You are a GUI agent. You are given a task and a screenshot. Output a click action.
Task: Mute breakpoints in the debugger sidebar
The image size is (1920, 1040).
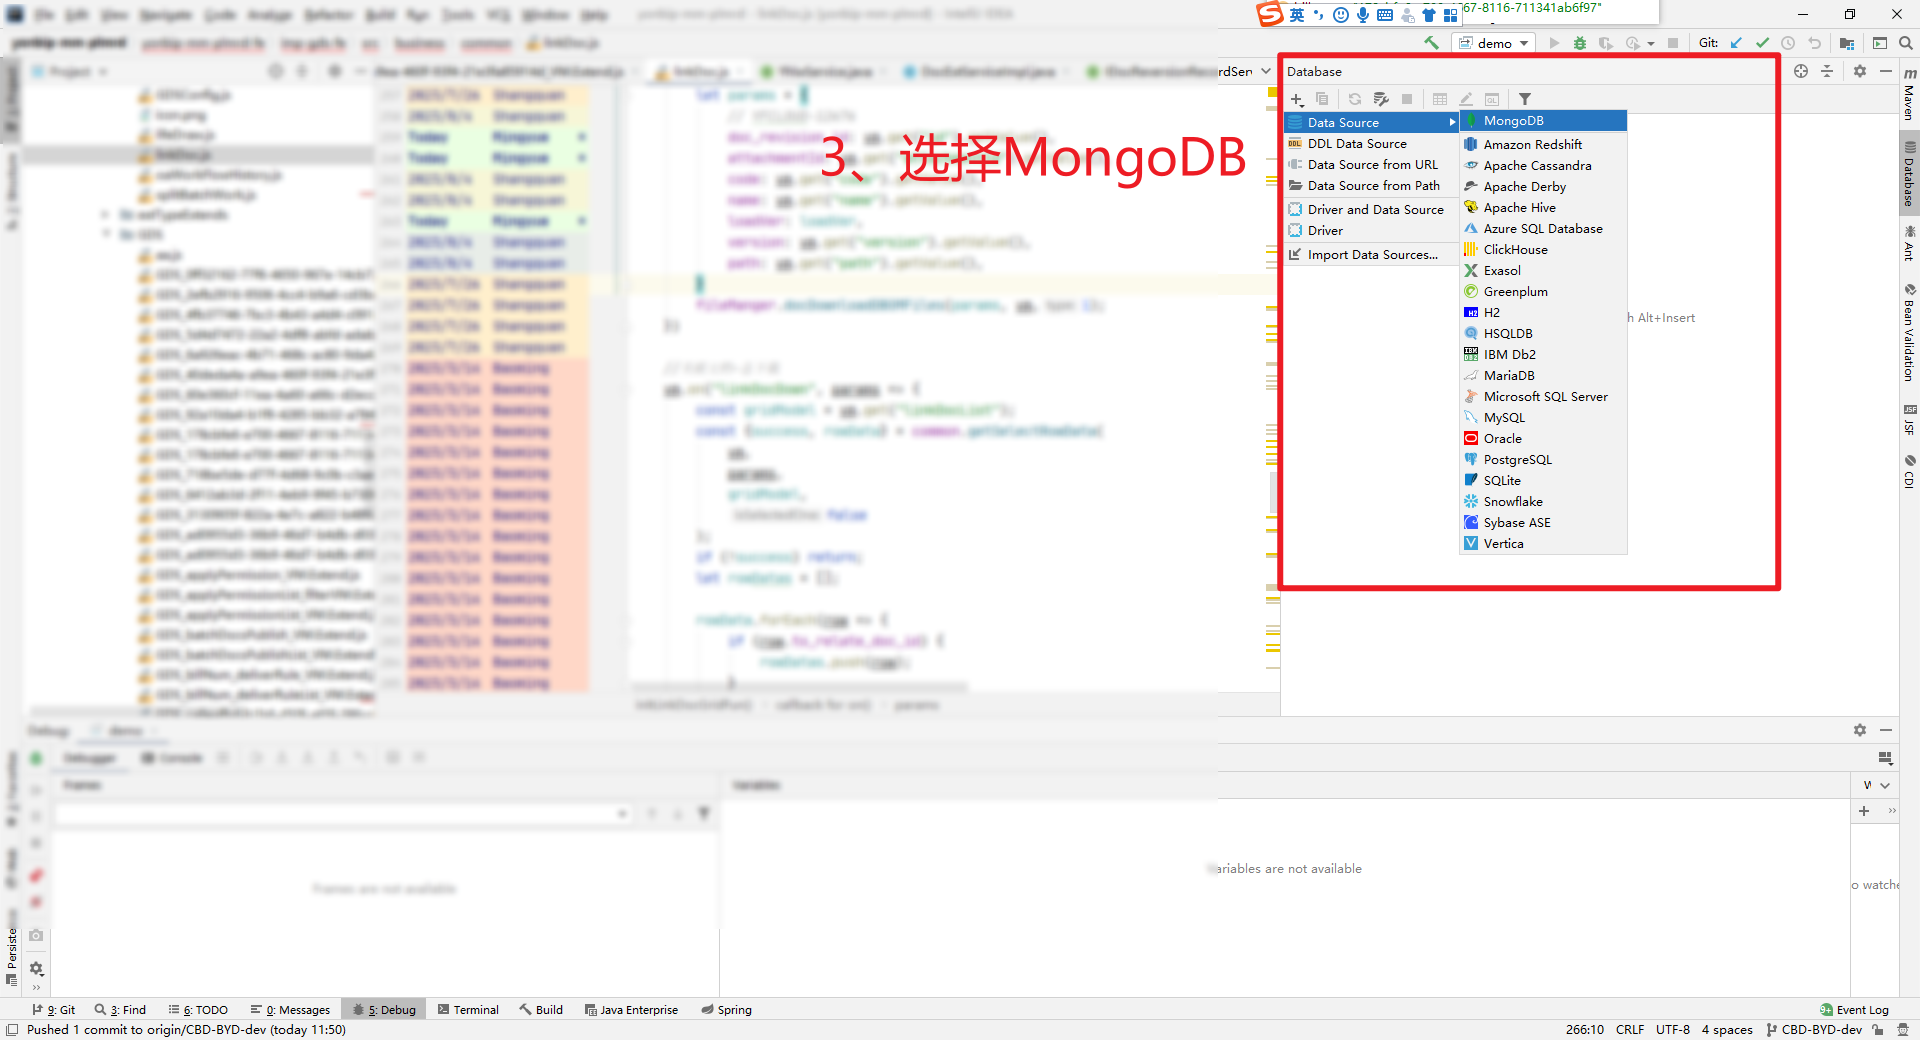pos(36,876)
